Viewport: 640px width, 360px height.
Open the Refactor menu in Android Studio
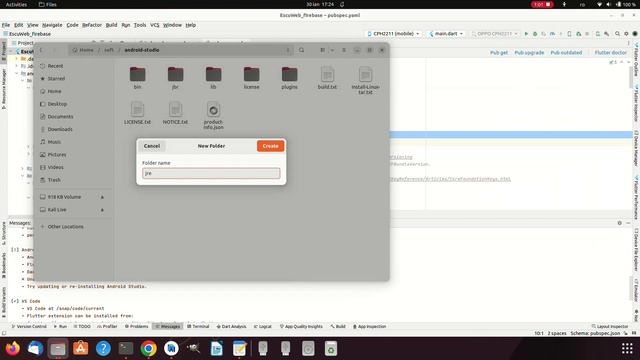click(92, 25)
